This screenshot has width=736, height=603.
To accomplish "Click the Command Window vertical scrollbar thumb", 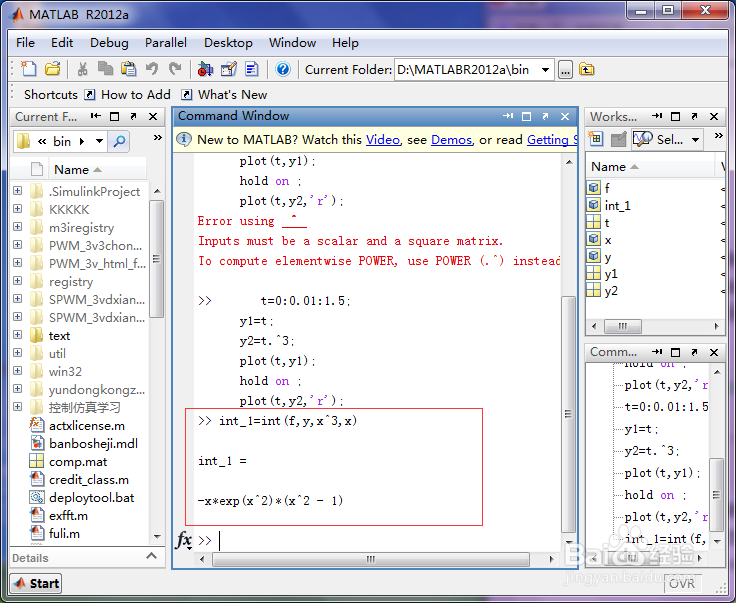I will click(568, 413).
